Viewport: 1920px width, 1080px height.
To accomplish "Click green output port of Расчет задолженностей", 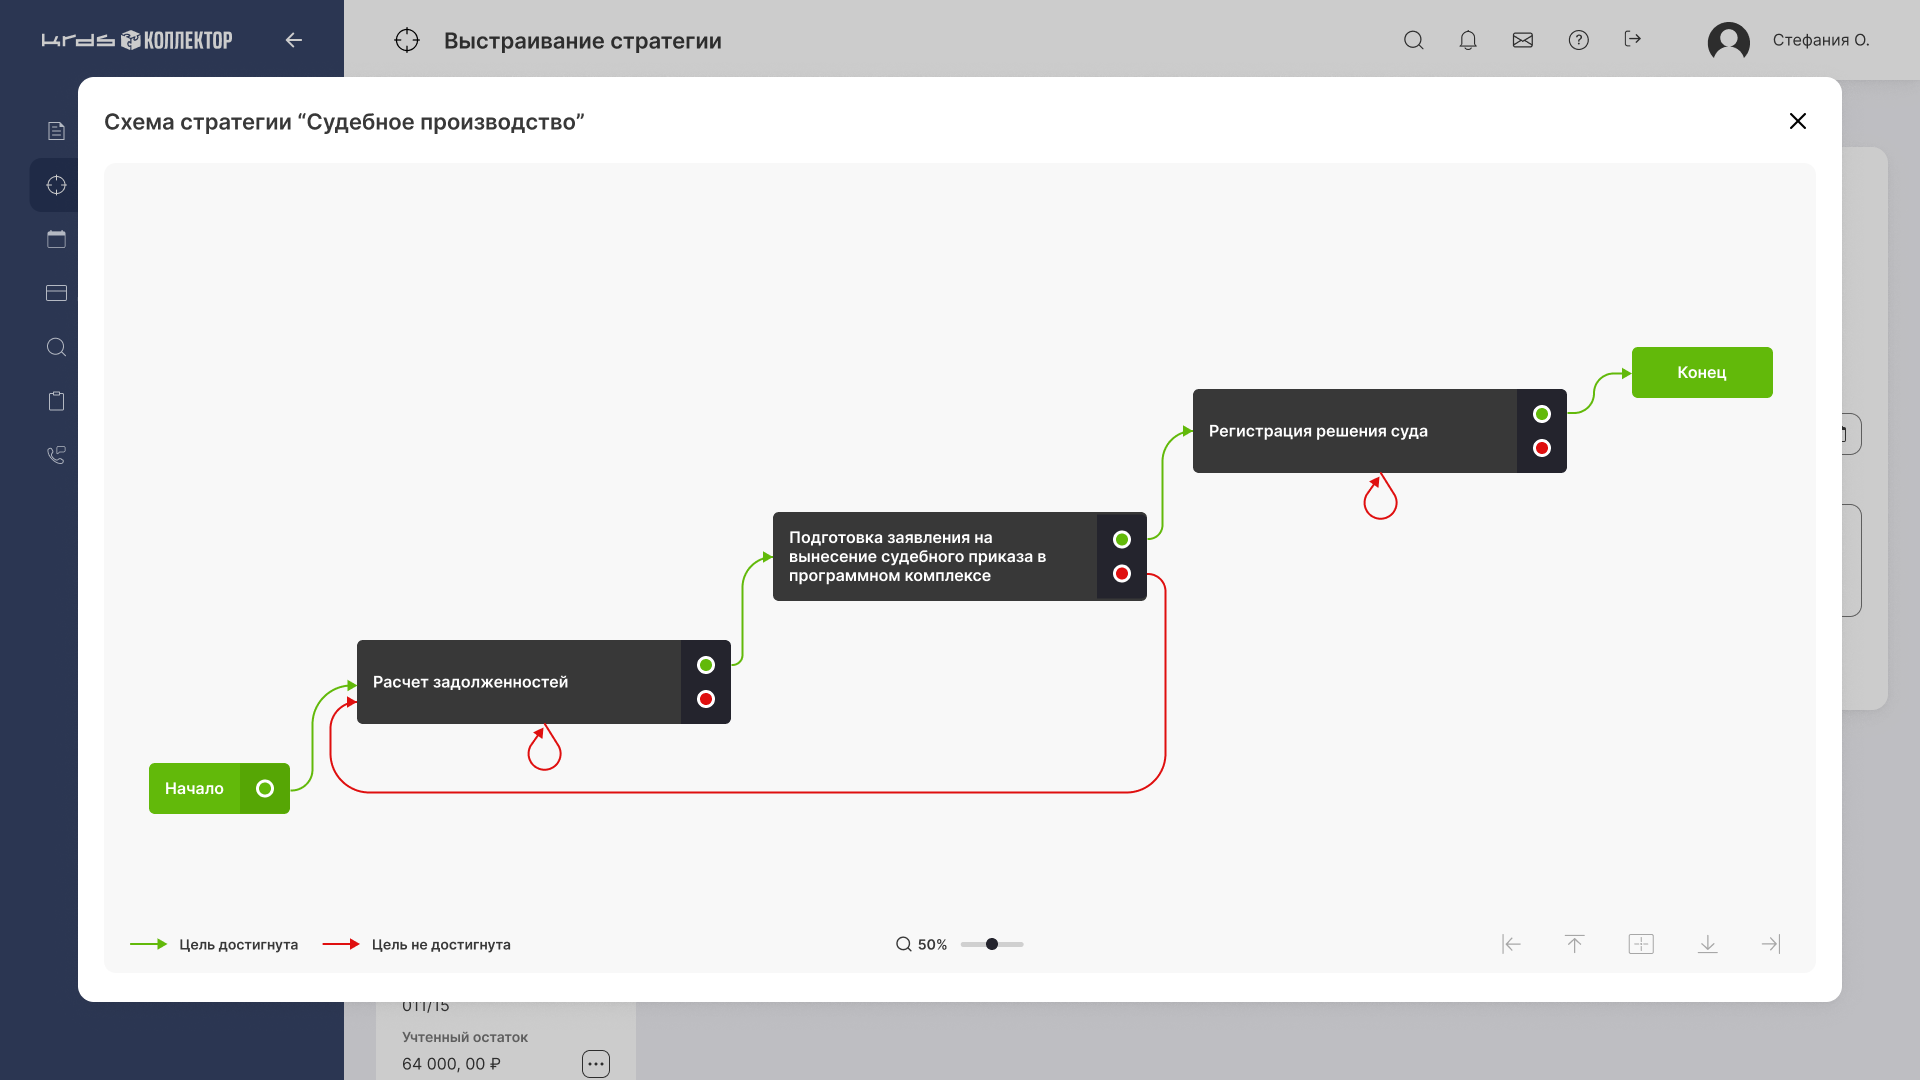I will 706,665.
